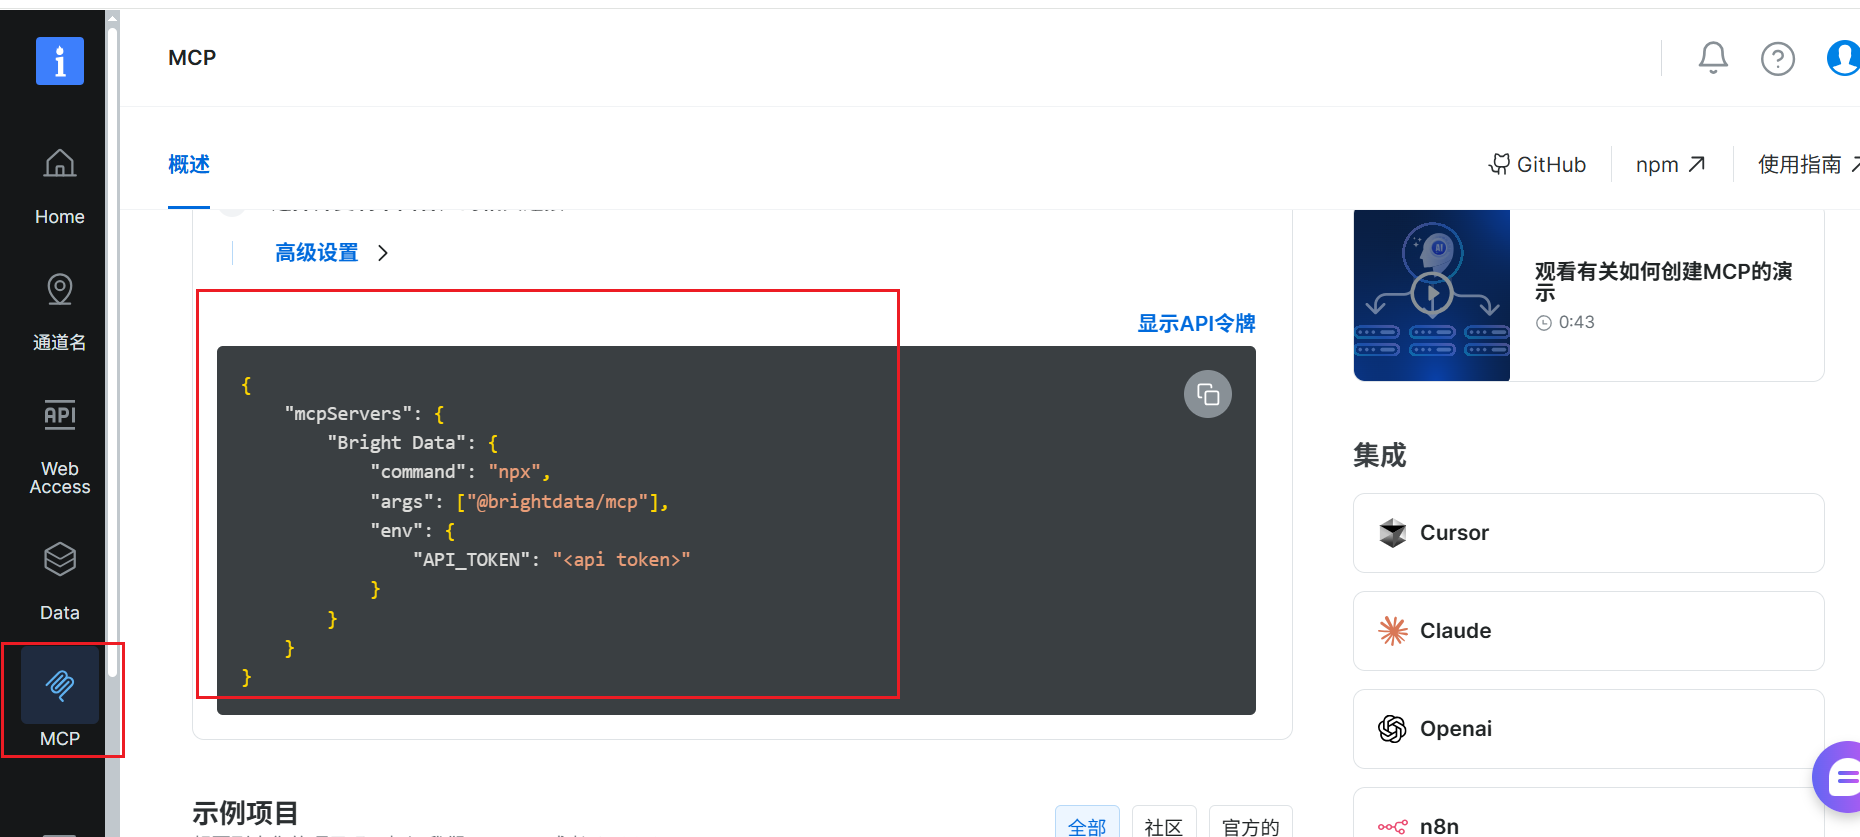This screenshot has width=1860, height=837.
Task: Click the "mcpServers" key in code
Action: 348,414
